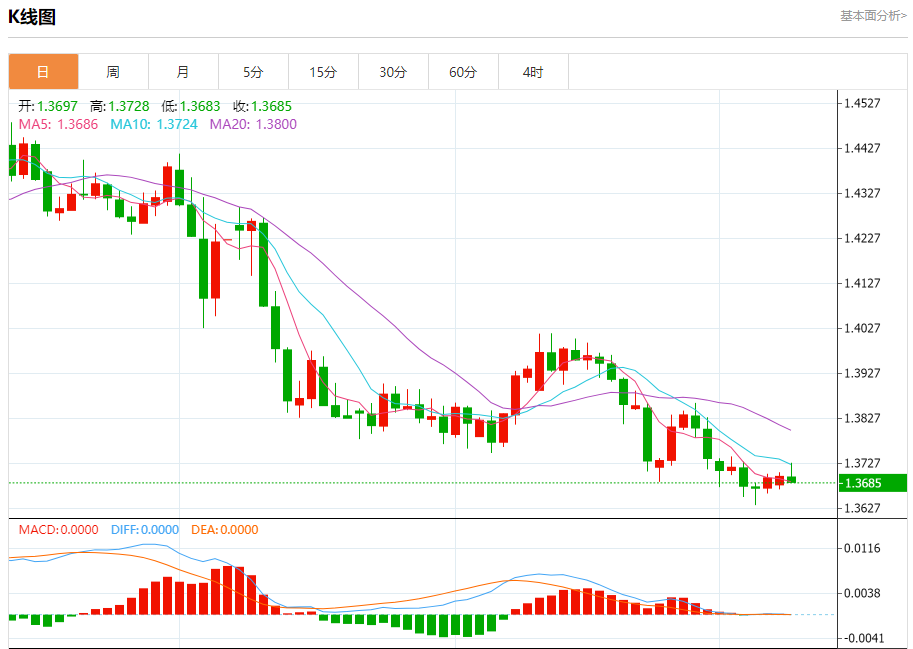Click the MA10: 1.3724 label

click(x=154, y=124)
